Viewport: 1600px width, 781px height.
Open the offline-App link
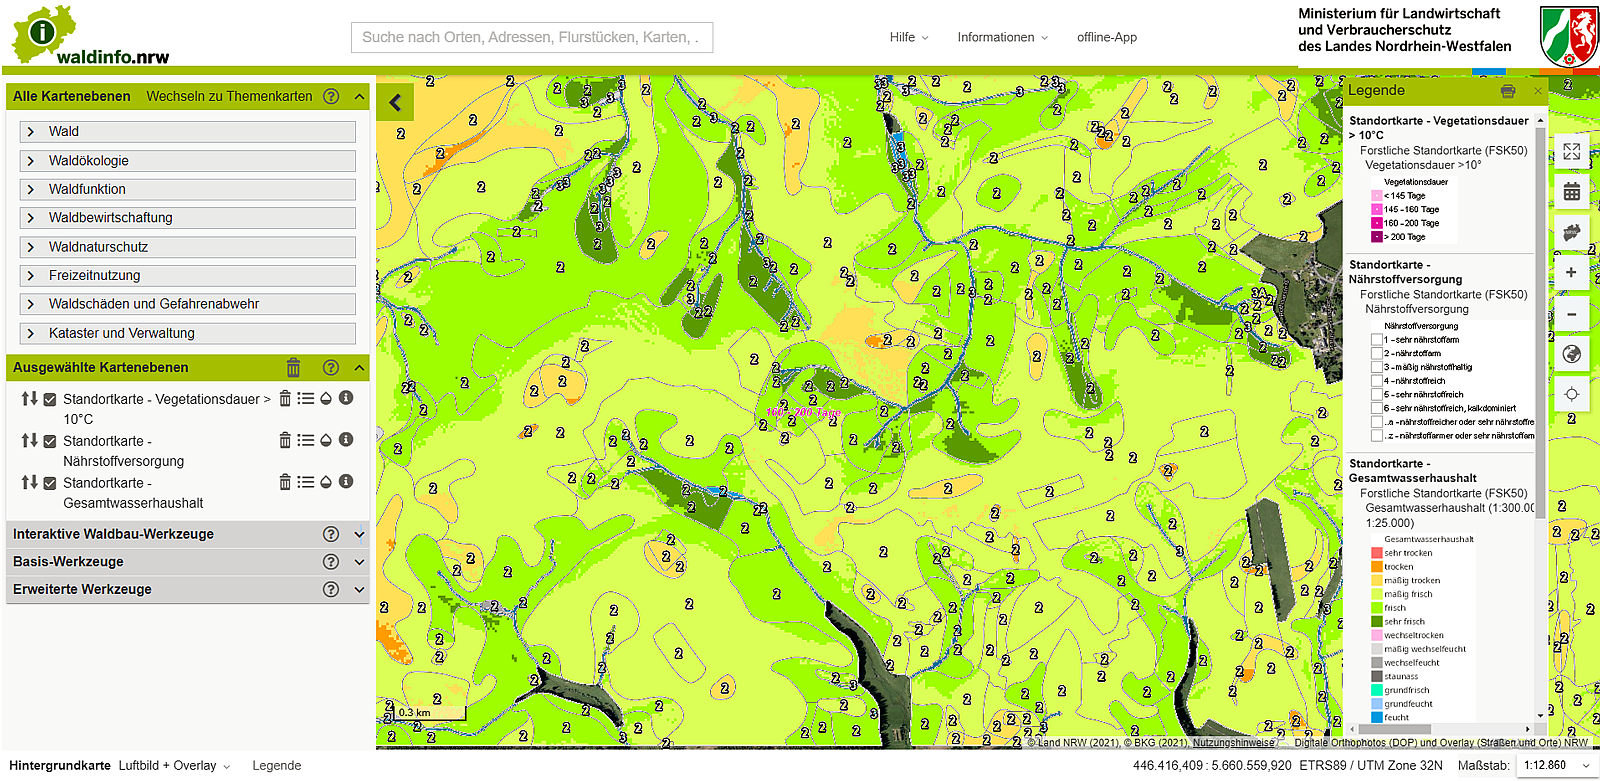point(1106,37)
